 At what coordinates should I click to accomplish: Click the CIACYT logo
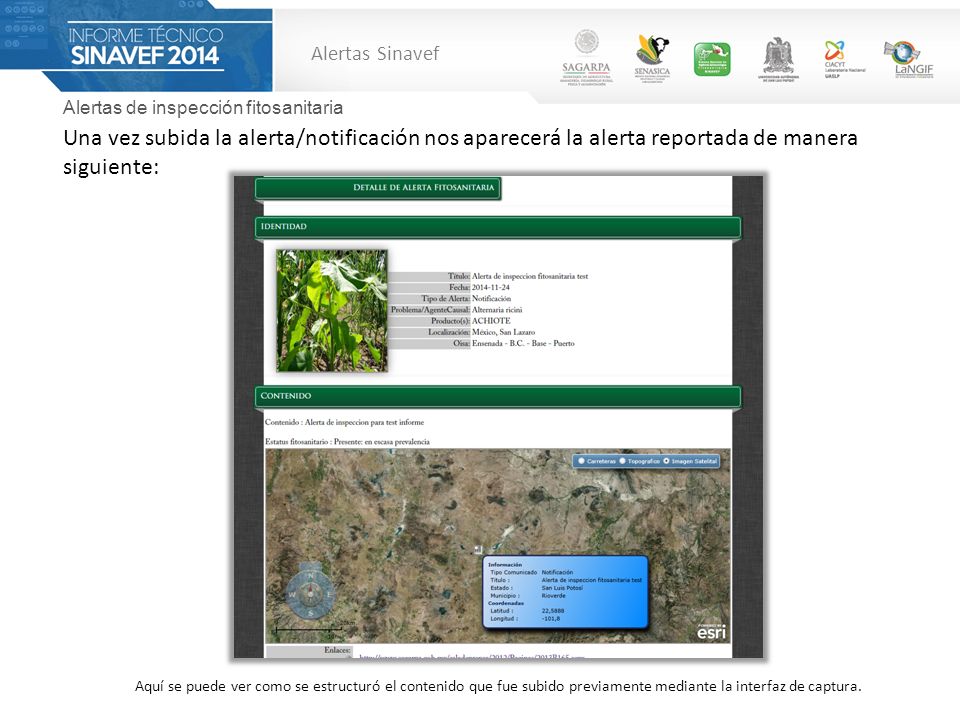point(844,59)
